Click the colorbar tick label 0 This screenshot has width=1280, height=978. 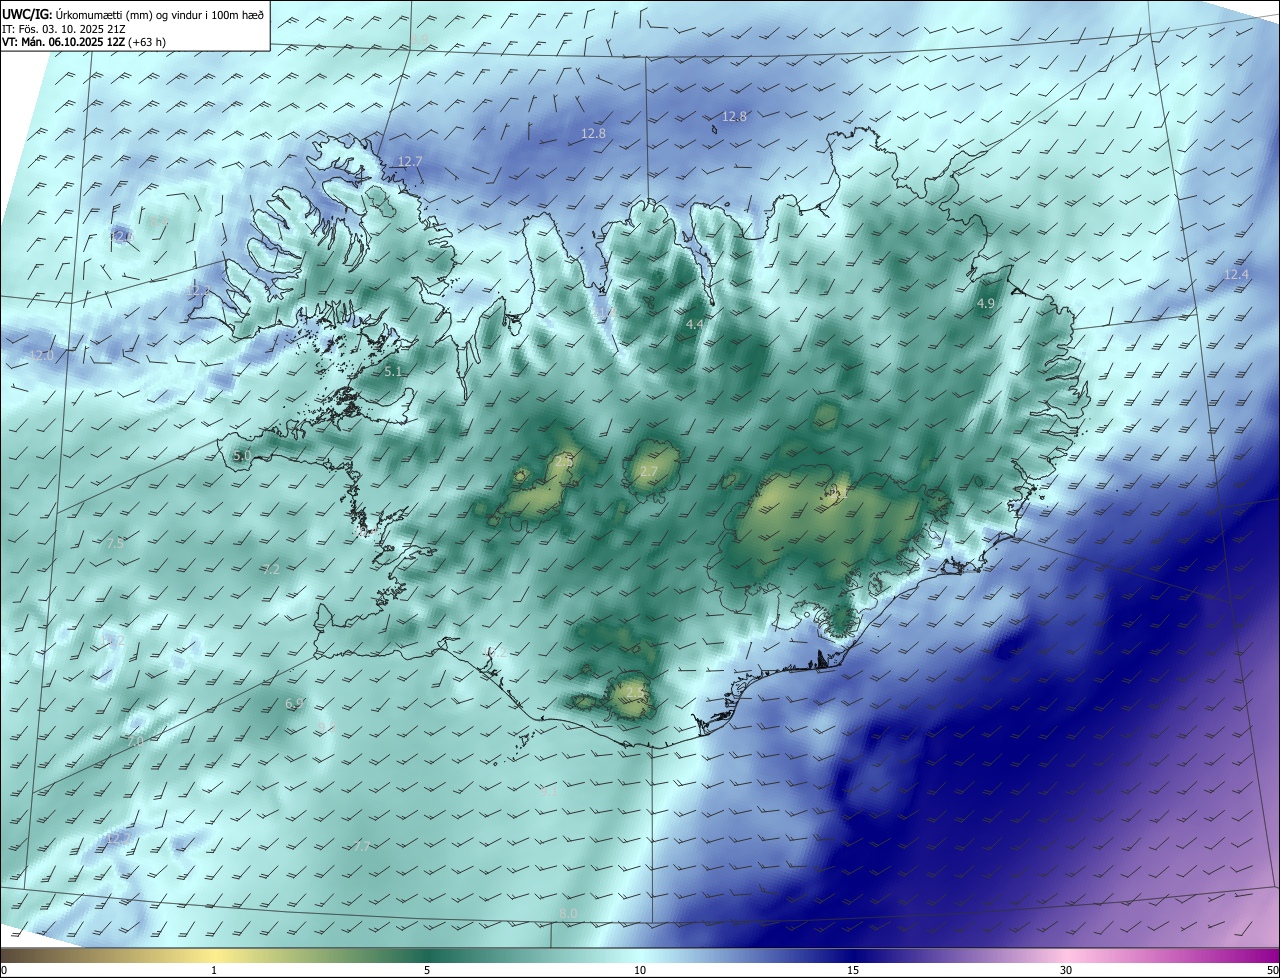click(x=3, y=970)
